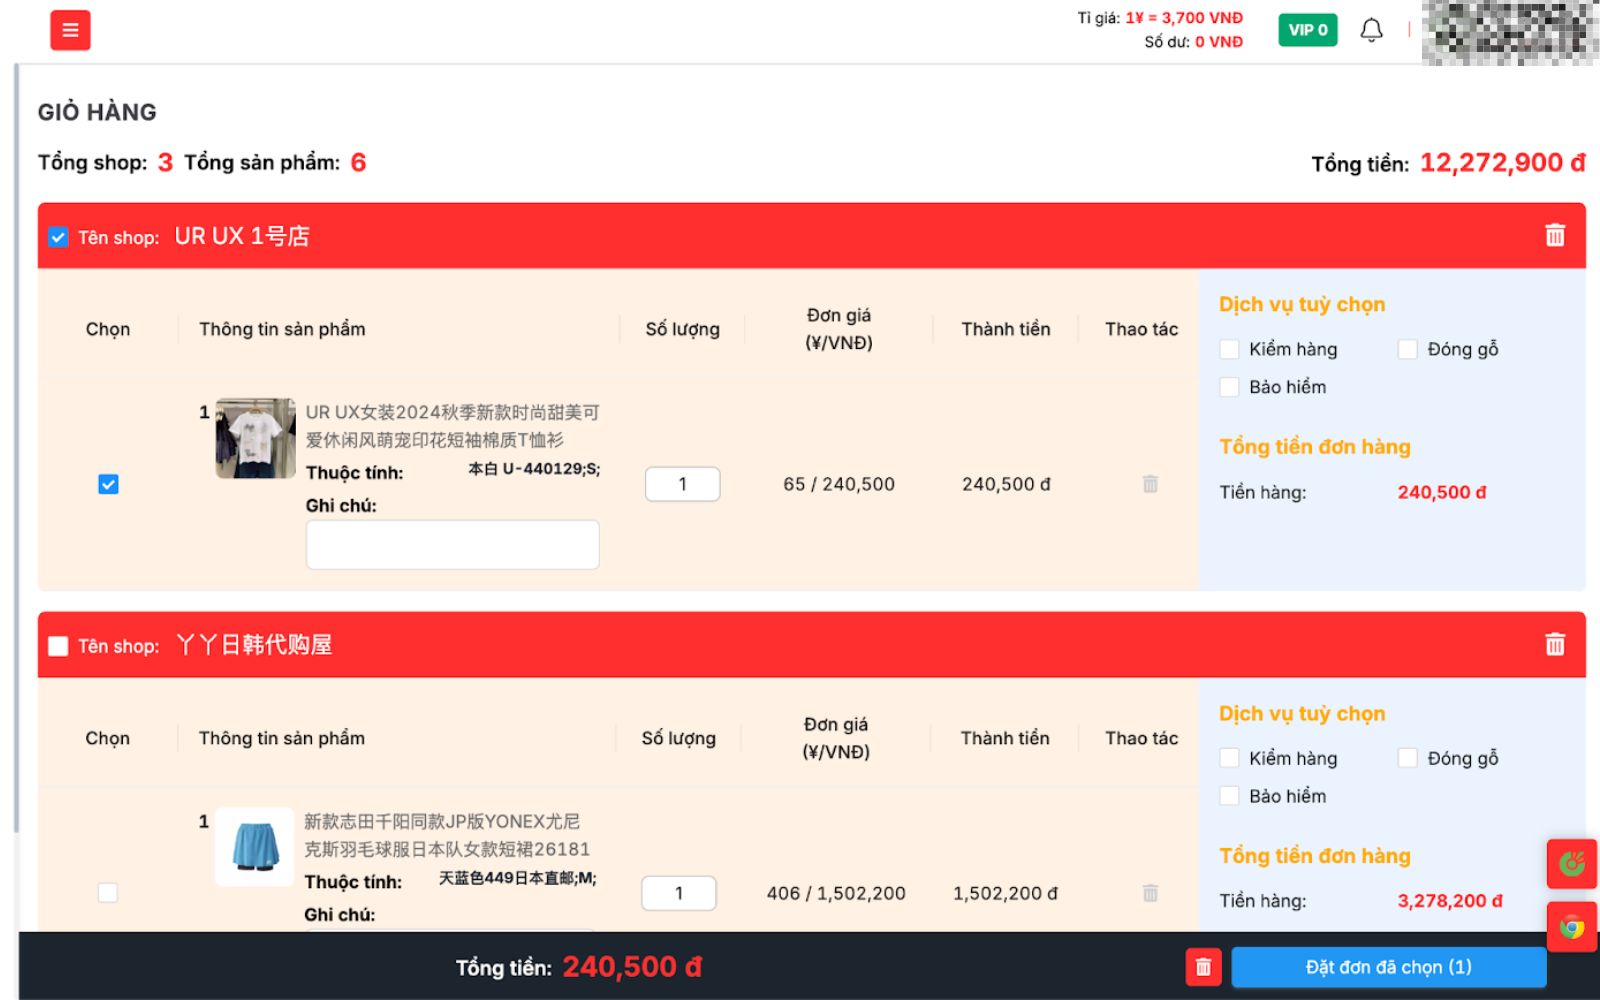
Task: Open blue YONEX skirt thumbnail
Action: 255,847
